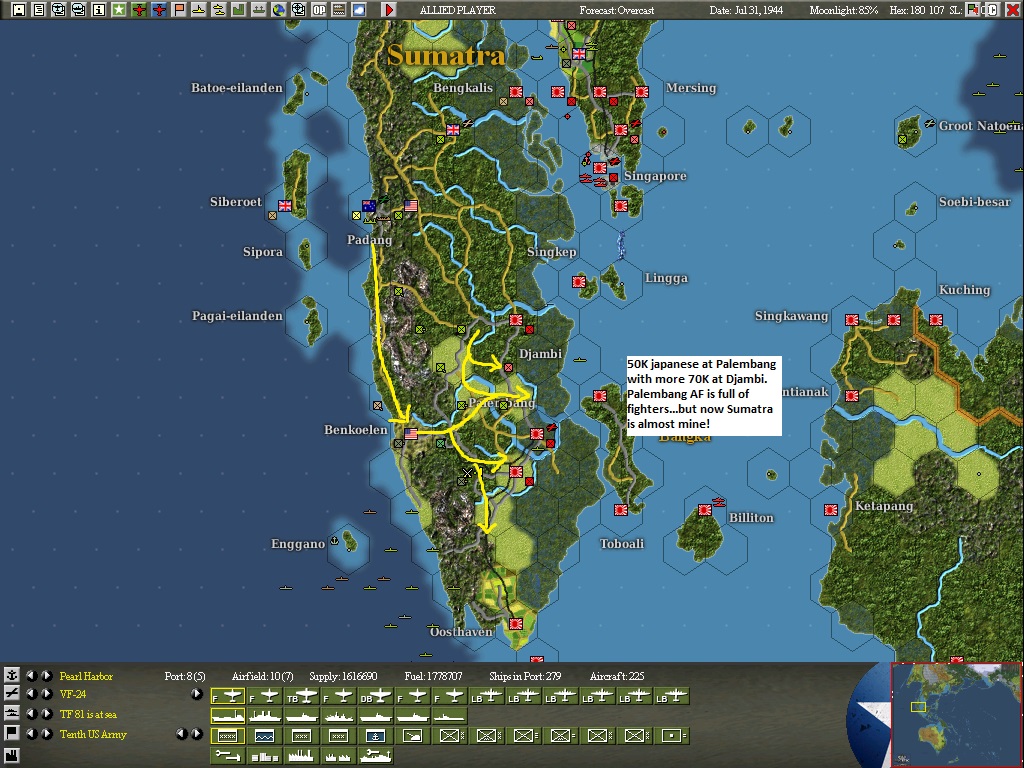Viewport: 1024px width, 768px height.
Task: Click the crosshair target toolbar icon
Action: point(298,10)
